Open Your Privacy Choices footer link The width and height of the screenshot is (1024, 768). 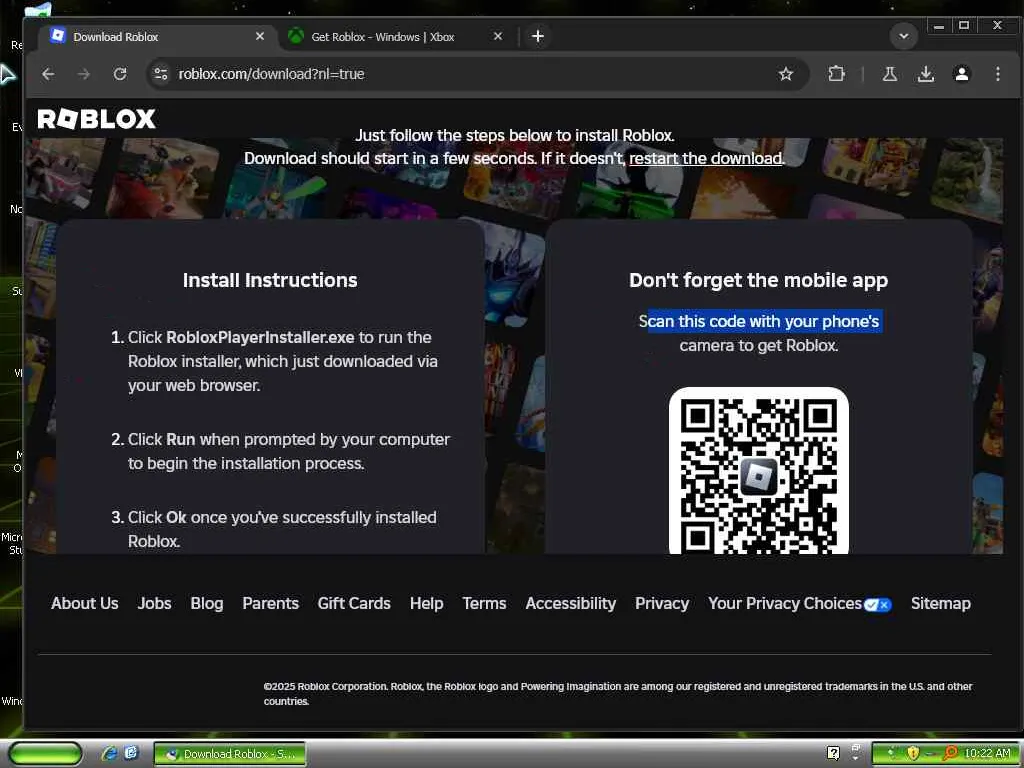(x=785, y=603)
